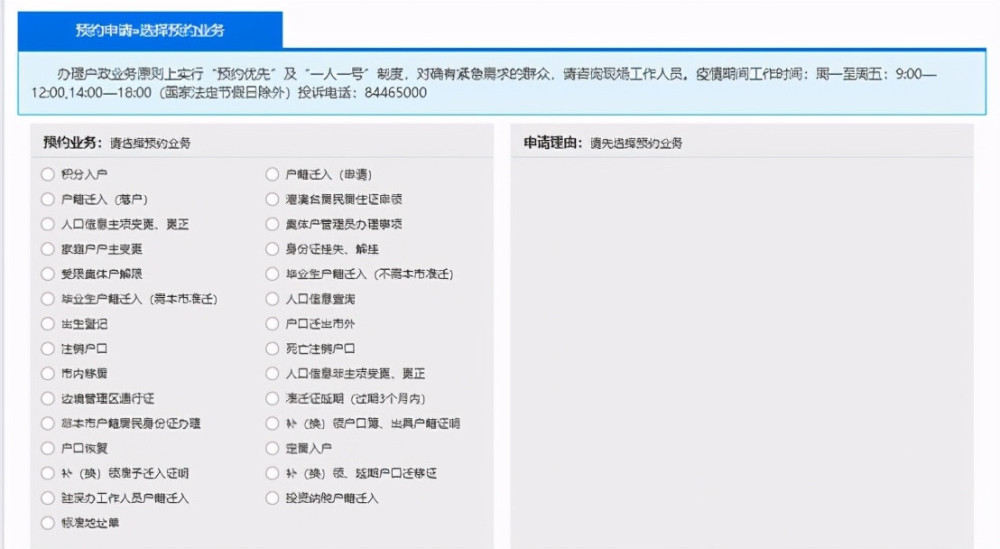Select the 市内移居 radio button
The height and width of the screenshot is (549, 1000).
[48, 373]
